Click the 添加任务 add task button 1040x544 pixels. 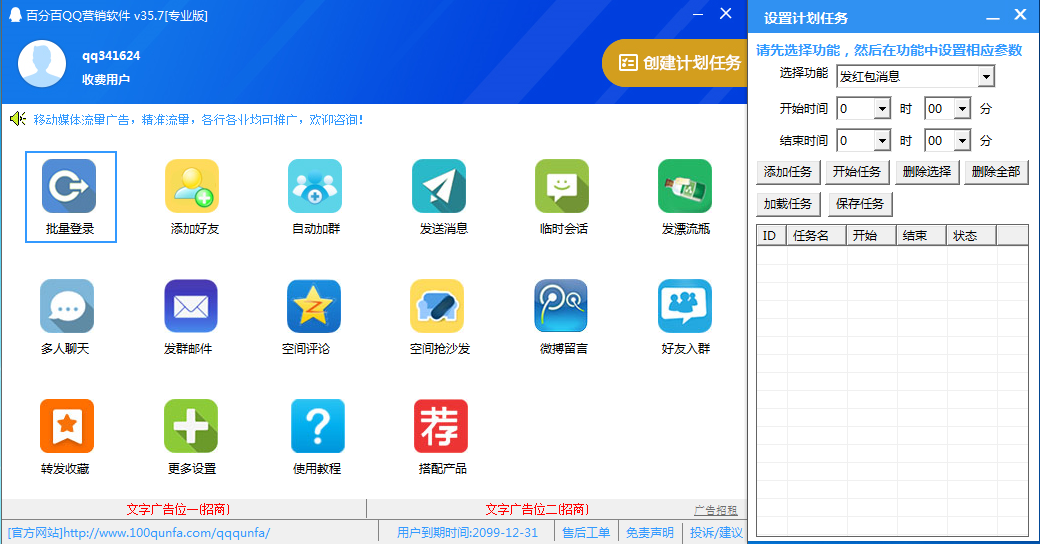[x=788, y=172]
